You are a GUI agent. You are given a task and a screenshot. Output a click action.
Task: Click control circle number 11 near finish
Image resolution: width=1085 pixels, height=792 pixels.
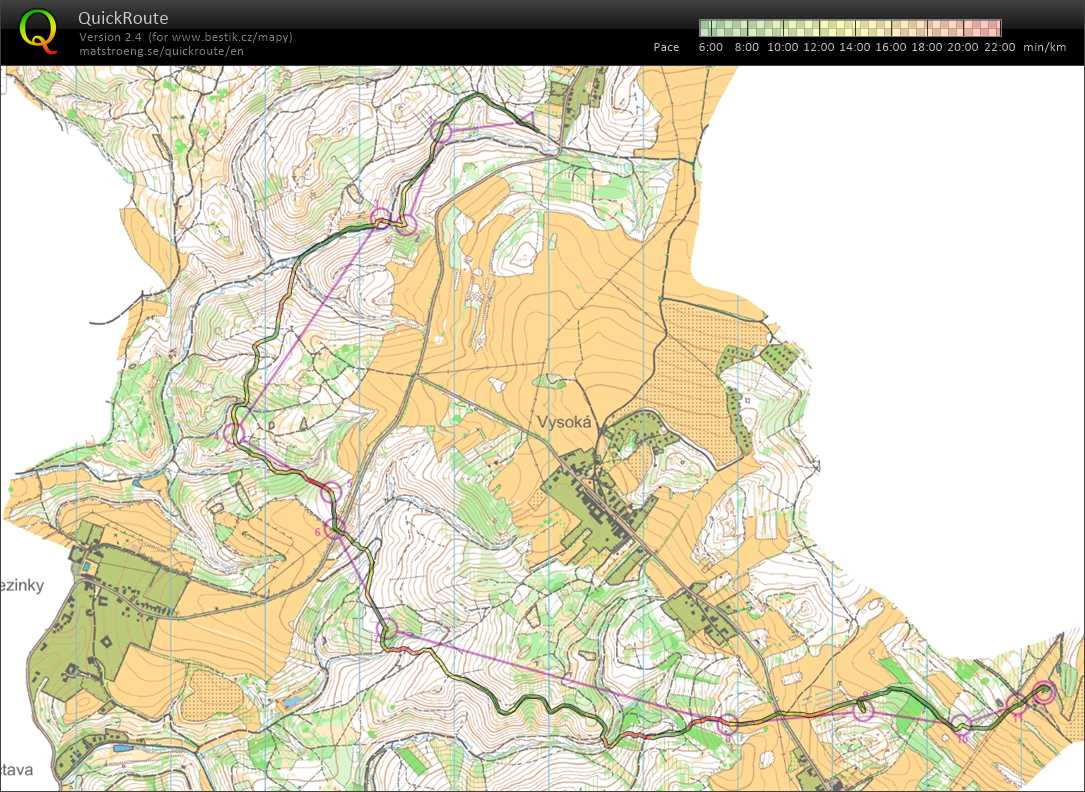[x=1018, y=703]
